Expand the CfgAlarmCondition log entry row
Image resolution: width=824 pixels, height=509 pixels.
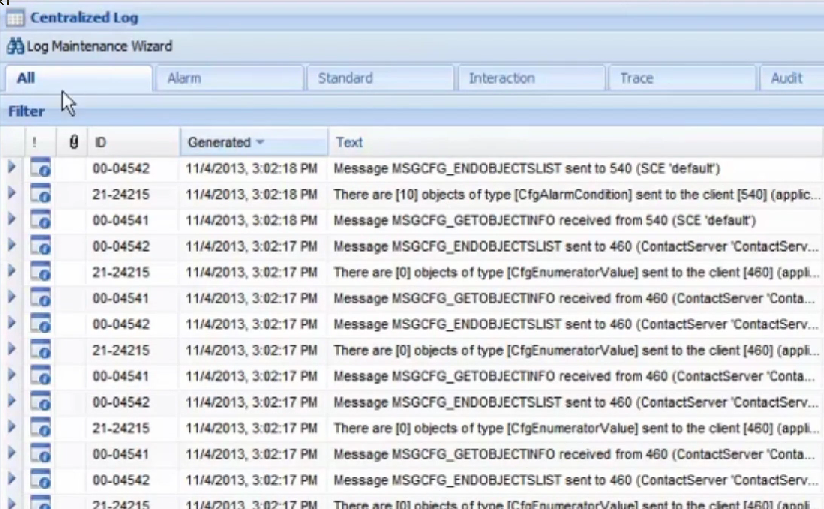(12, 194)
